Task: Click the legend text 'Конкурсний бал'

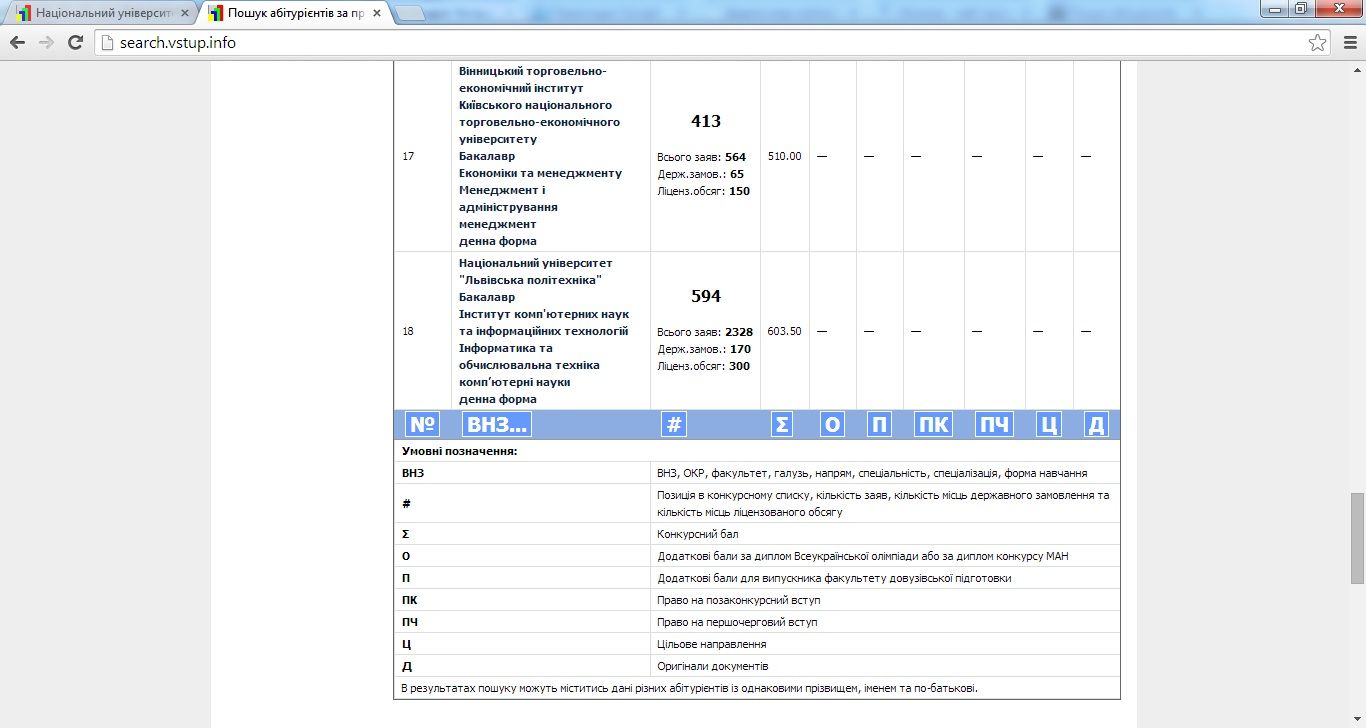Action: pyautogui.click(x=698, y=534)
